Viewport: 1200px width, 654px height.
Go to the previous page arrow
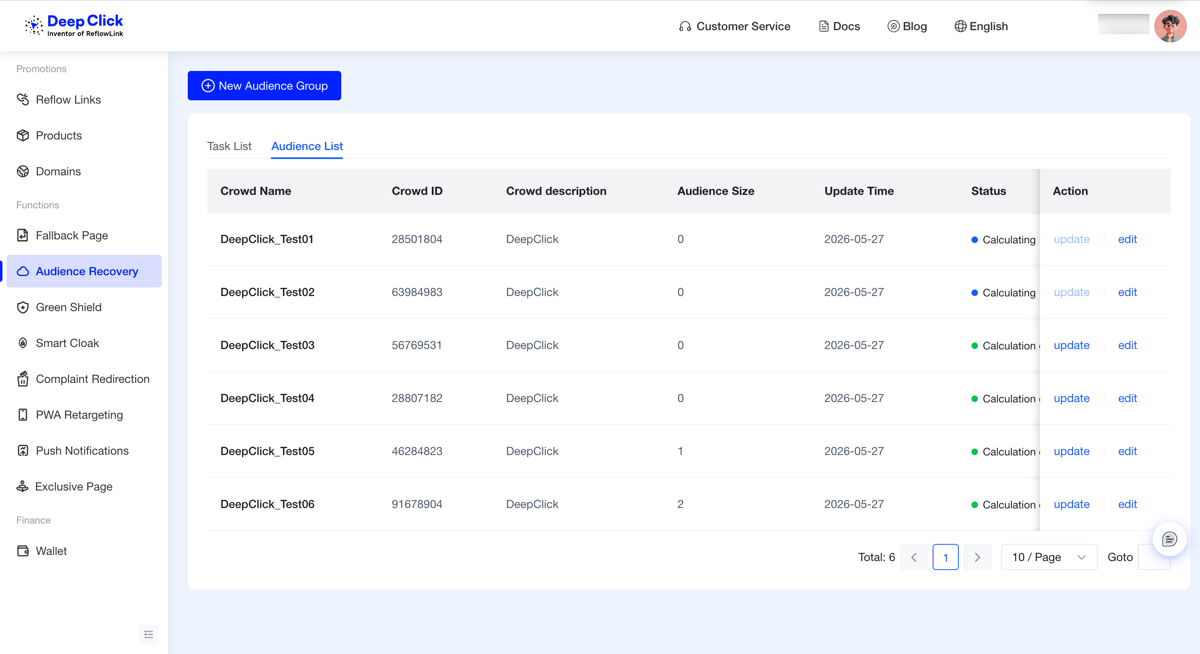(914, 557)
